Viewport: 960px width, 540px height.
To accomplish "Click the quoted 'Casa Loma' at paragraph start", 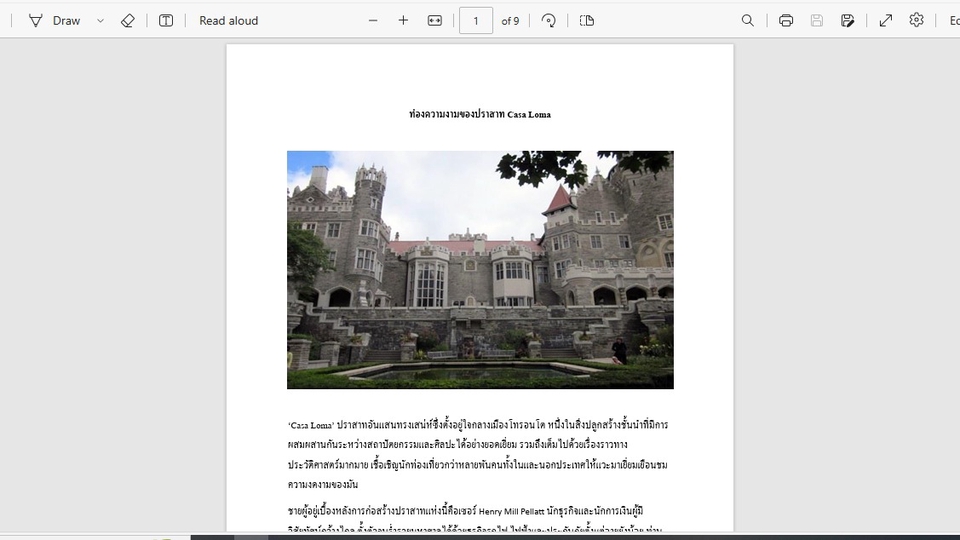I will 311,425.
